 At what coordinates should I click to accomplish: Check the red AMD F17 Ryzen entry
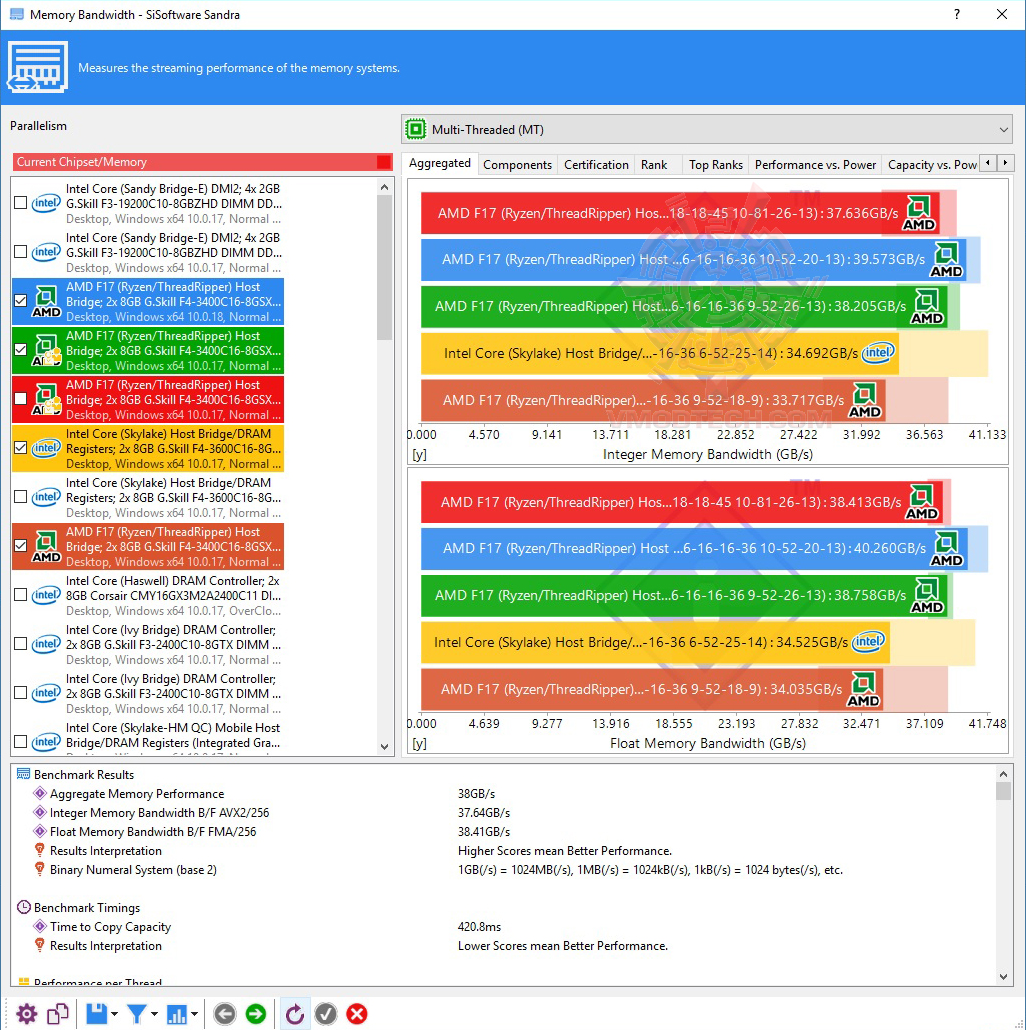click(x=20, y=399)
